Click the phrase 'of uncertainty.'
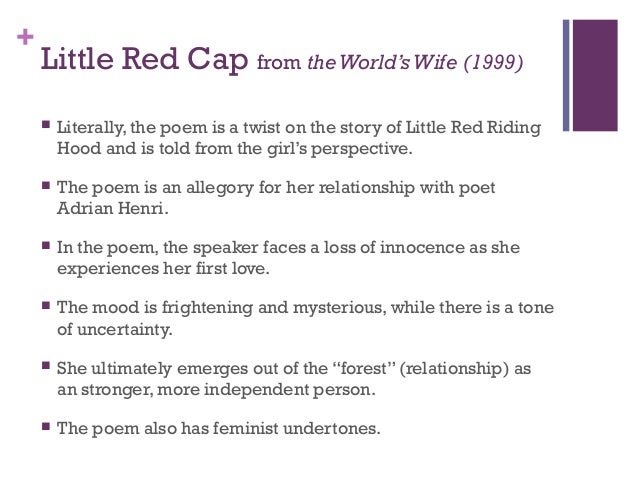Viewport: 638px width, 479px height. tap(115, 329)
